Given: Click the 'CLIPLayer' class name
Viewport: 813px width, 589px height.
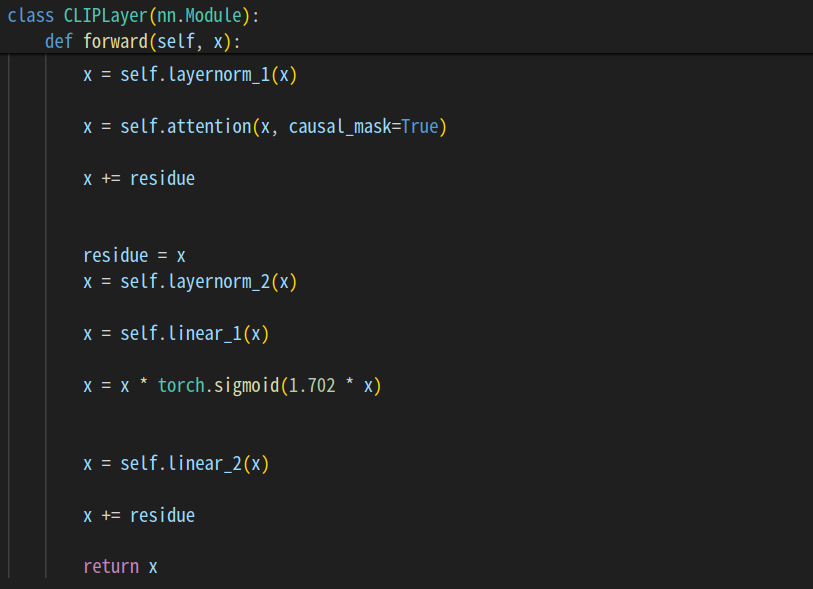Looking at the screenshot, I should point(106,15).
